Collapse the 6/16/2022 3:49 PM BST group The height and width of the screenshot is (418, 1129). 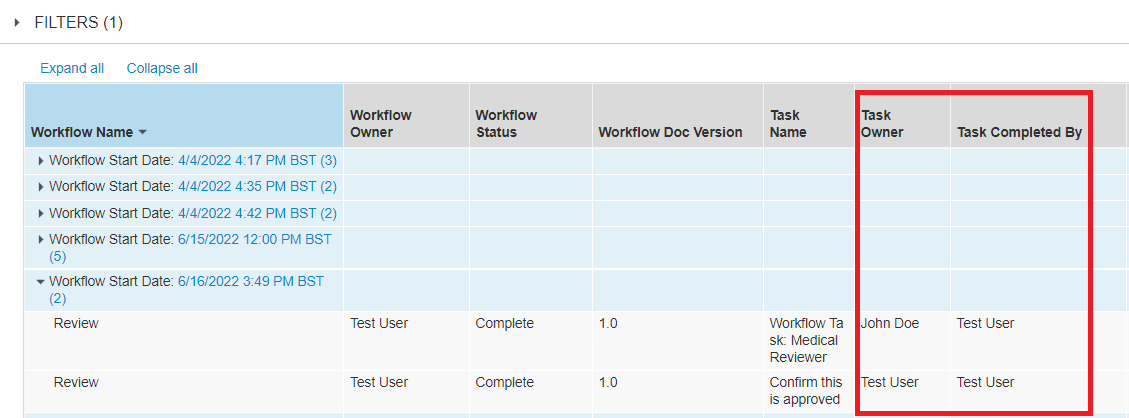click(41, 282)
